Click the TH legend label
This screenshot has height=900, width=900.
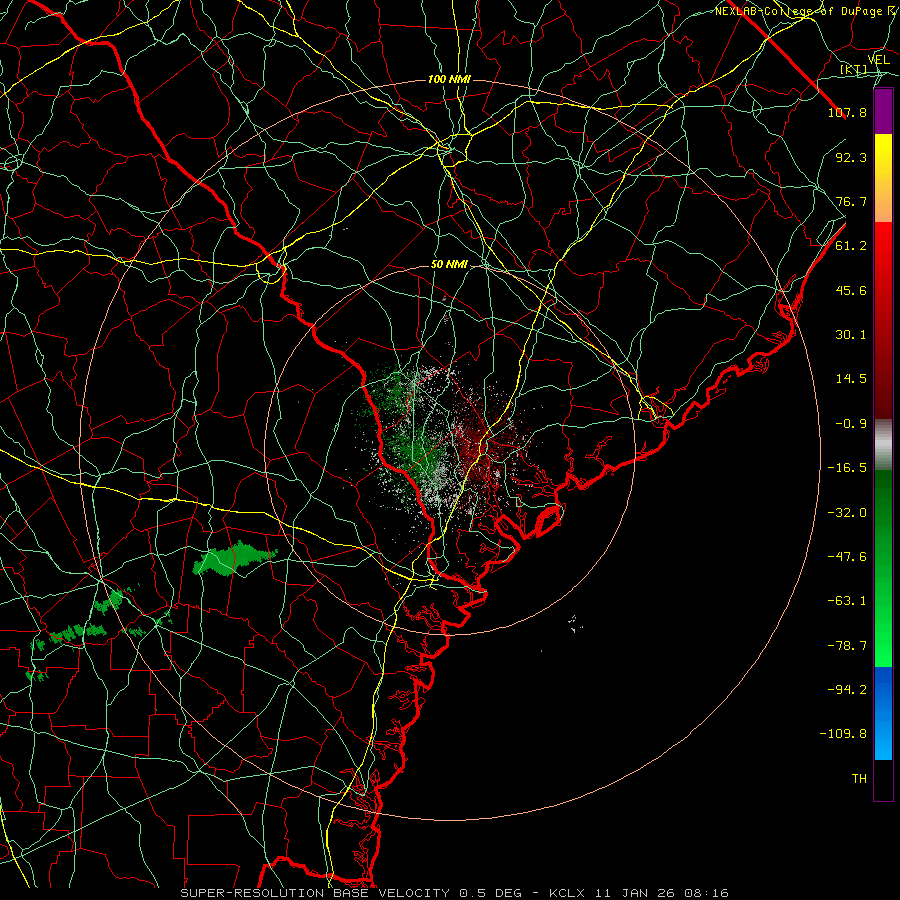pyautogui.click(x=859, y=779)
